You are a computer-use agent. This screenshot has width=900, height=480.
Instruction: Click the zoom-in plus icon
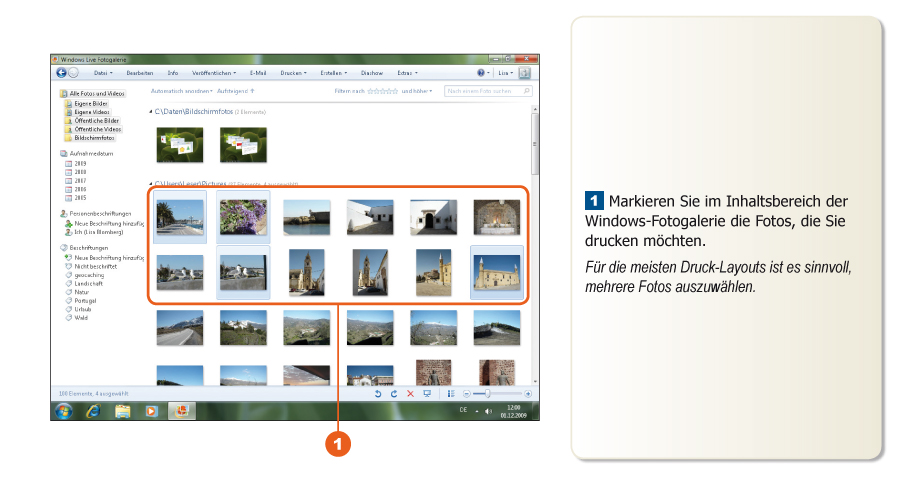pos(528,394)
